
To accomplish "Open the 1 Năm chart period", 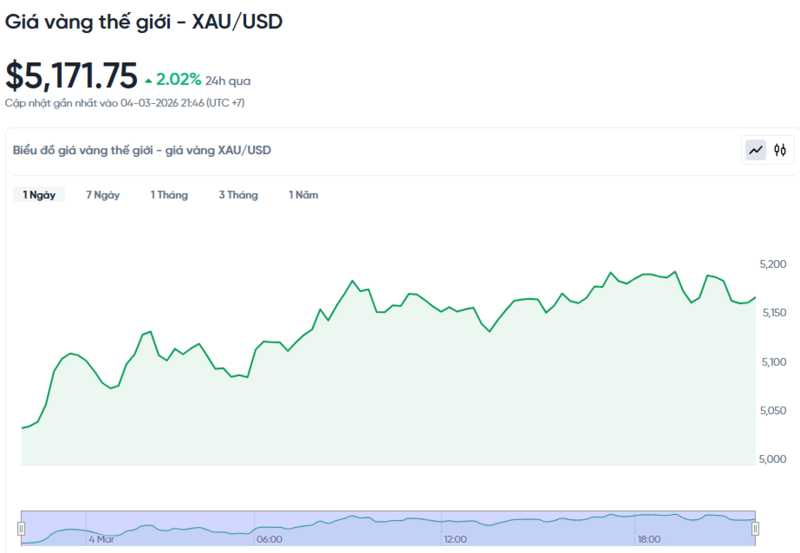I will point(303,195).
